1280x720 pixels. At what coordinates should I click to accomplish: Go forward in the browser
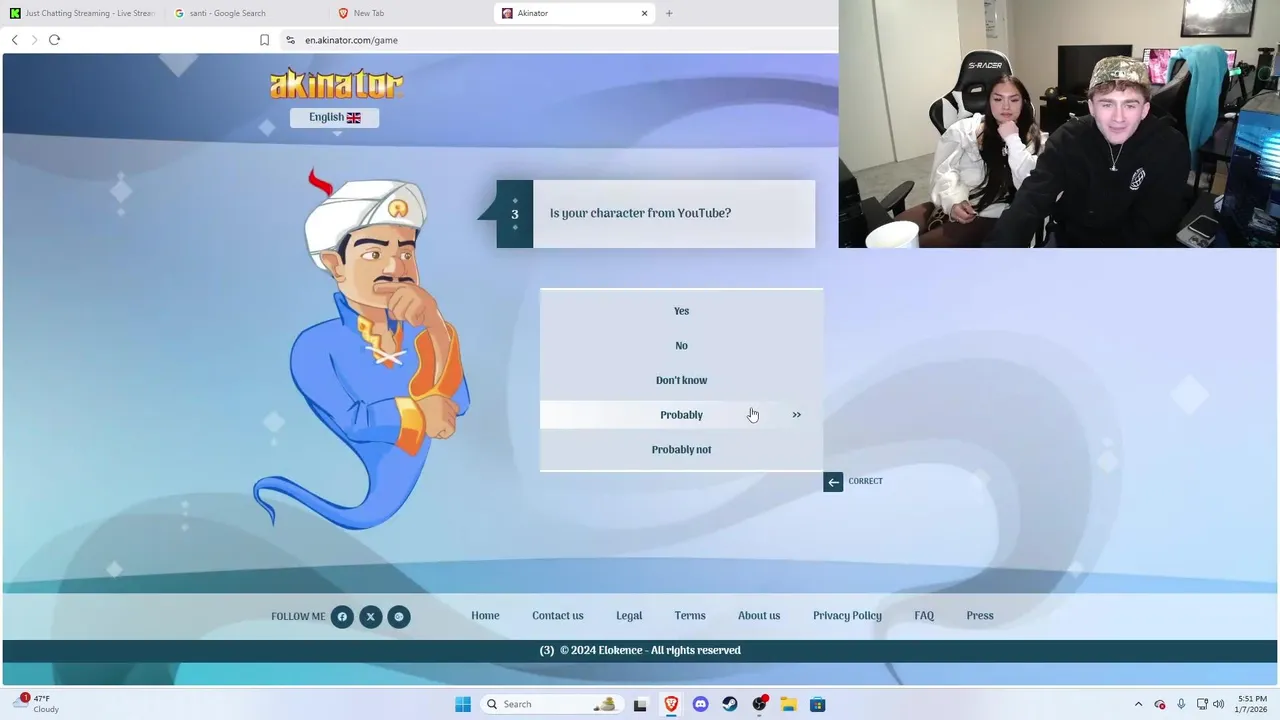pyautogui.click(x=34, y=40)
